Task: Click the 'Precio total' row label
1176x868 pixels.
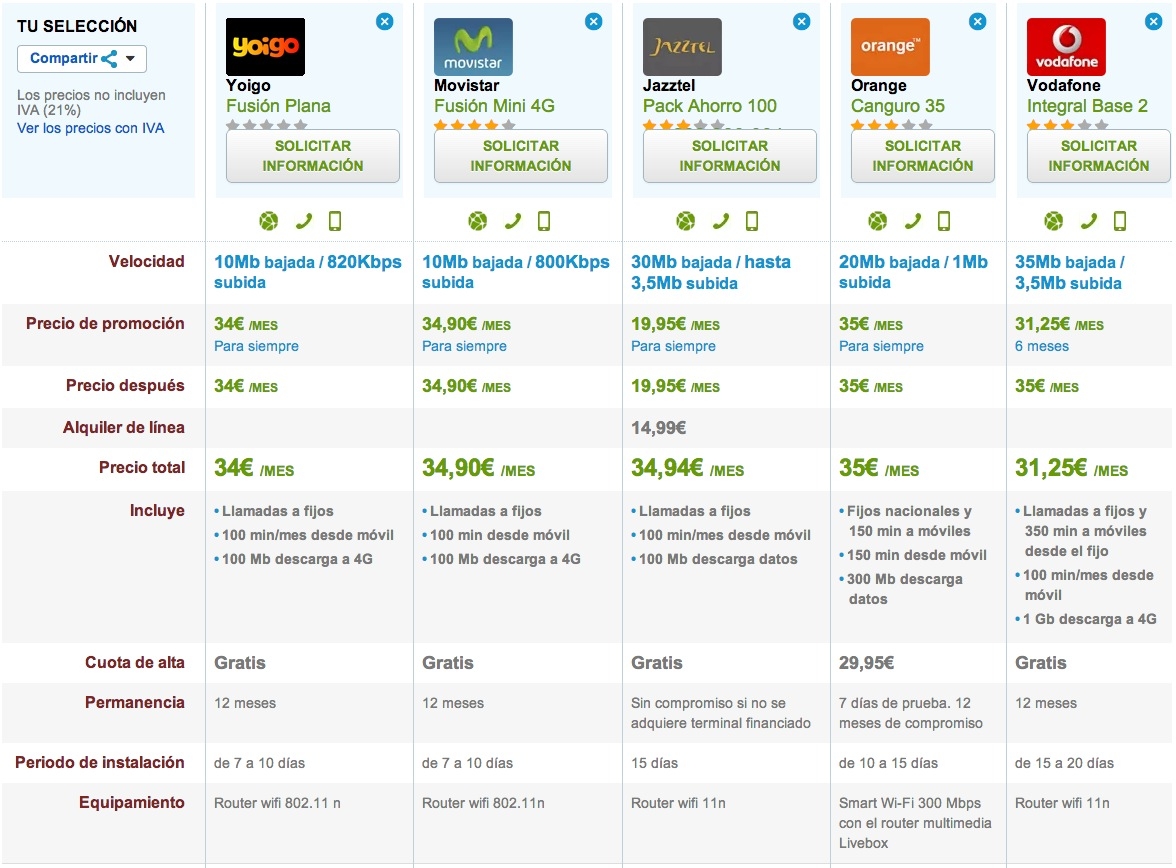Action: pos(142,467)
